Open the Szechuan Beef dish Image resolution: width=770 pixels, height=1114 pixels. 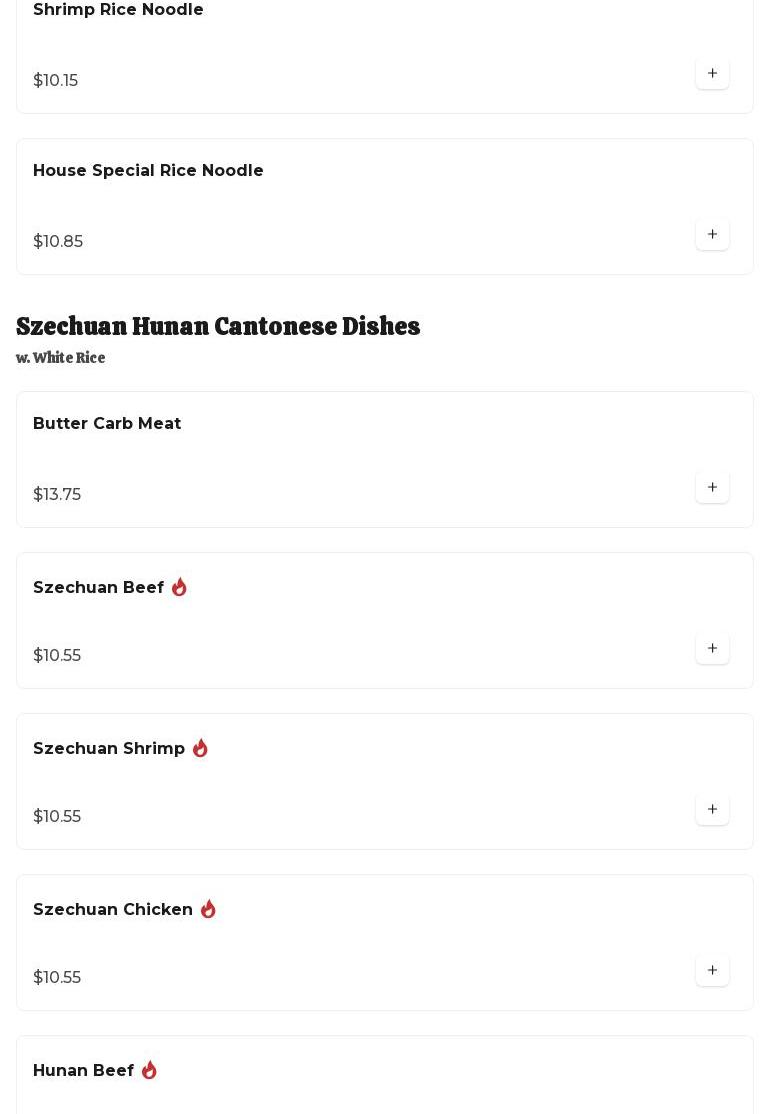98,588
